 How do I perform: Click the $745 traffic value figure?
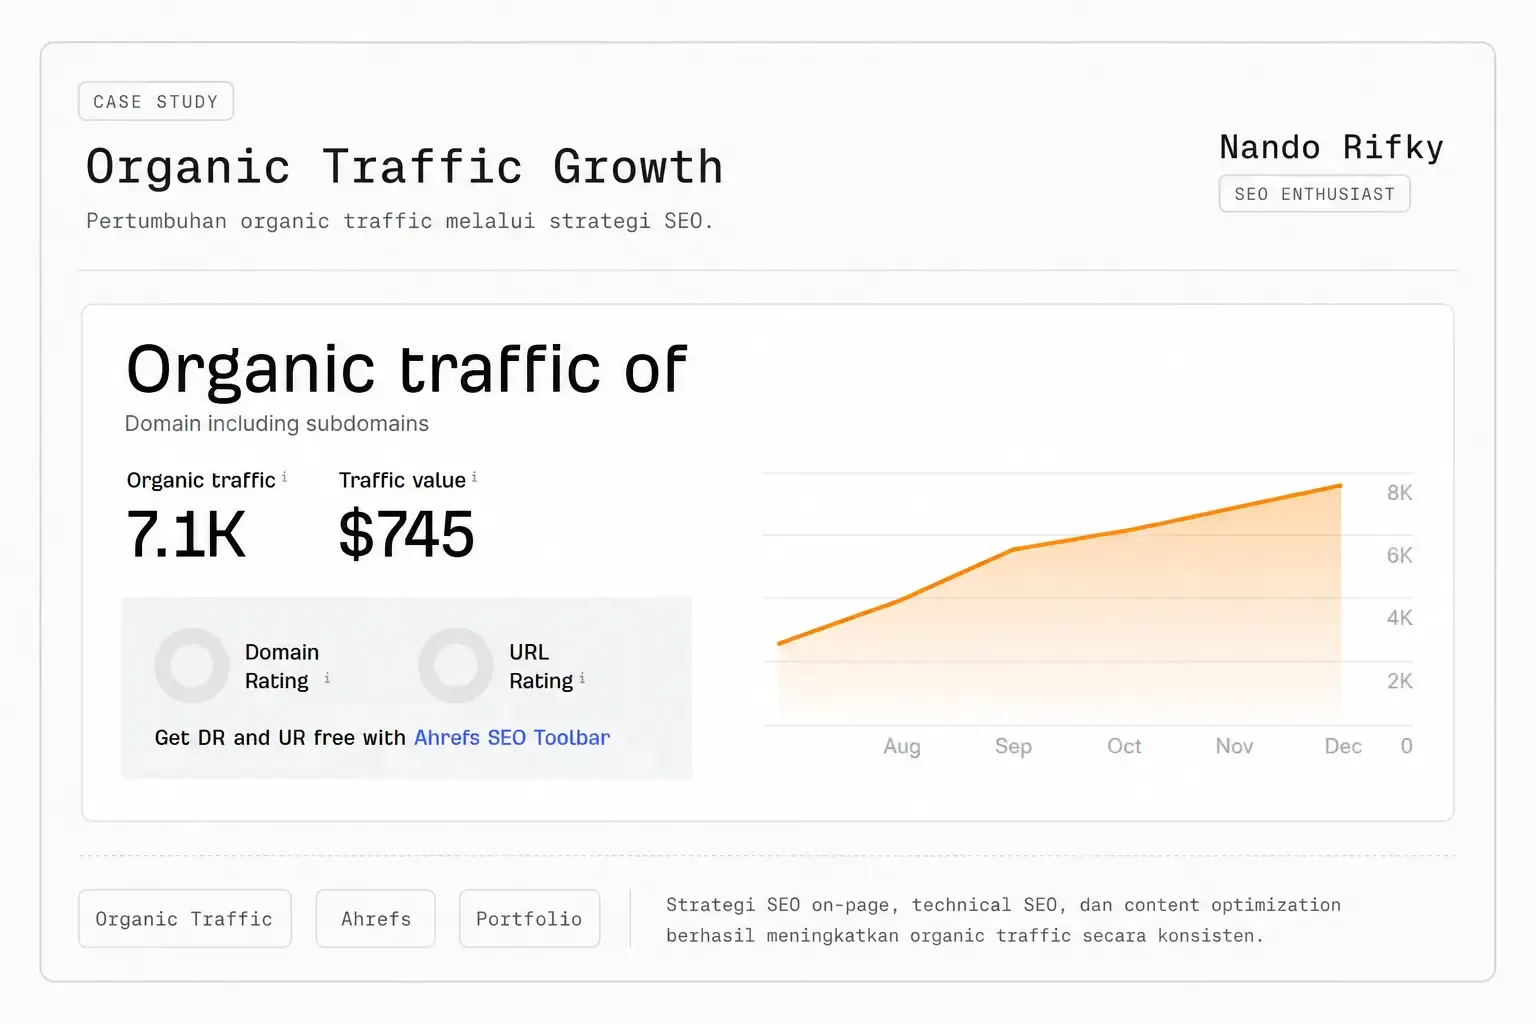click(406, 534)
